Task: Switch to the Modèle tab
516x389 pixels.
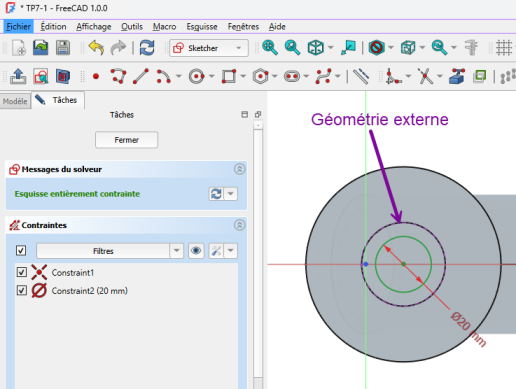Action: pos(15,101)
